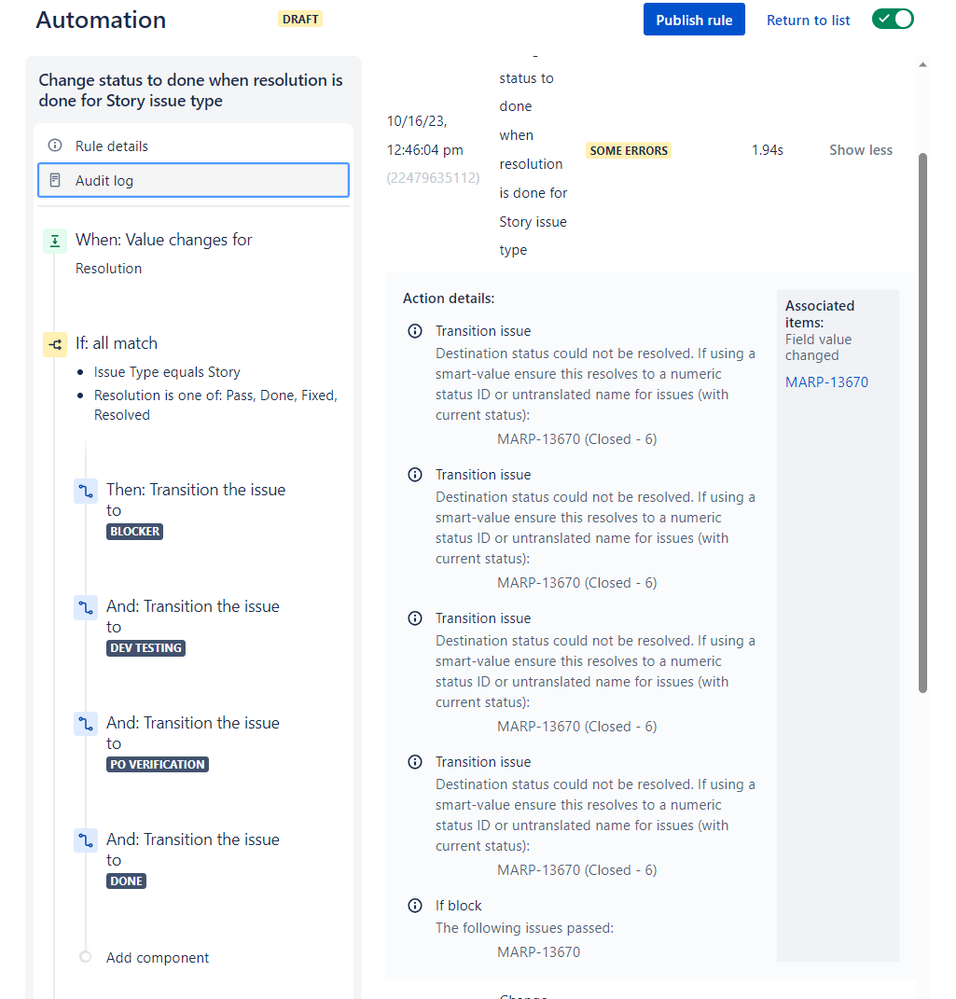Click the transition icon beside DONE step

pos(85,840)
